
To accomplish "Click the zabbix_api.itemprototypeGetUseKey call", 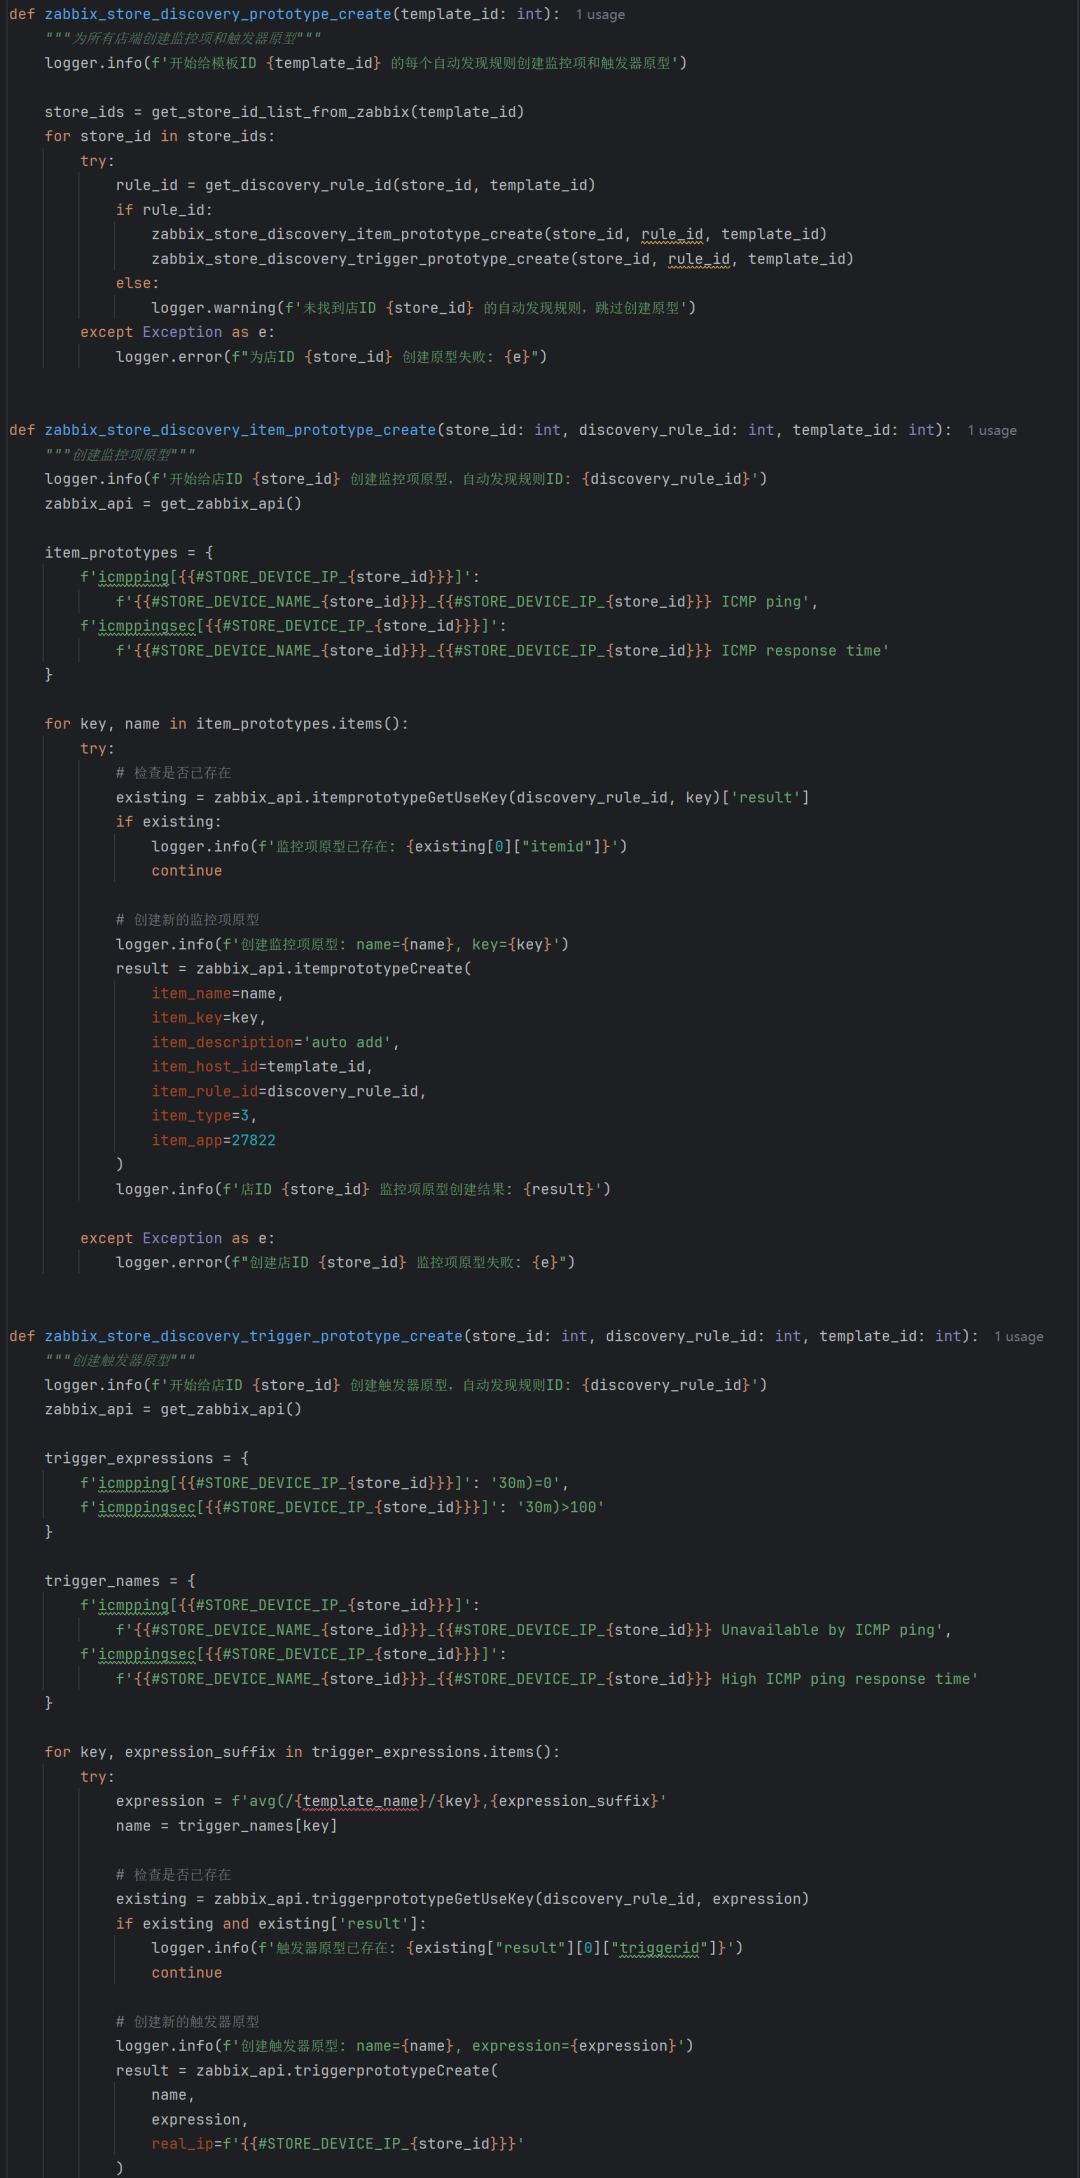I will [x=512, y=798].
